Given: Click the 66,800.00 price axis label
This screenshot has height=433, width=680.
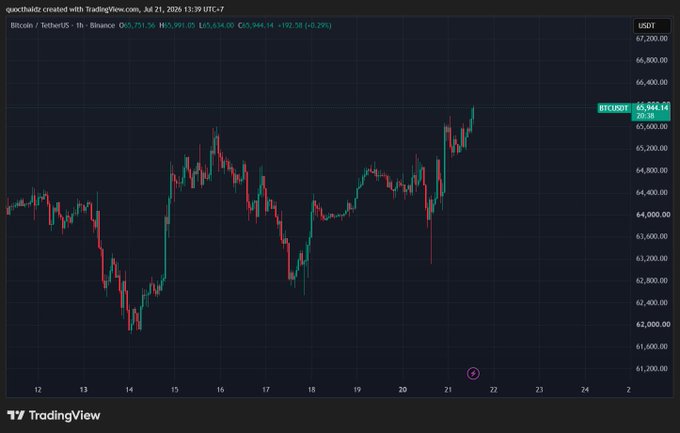Looking at the screenshot, I should 652,60.
